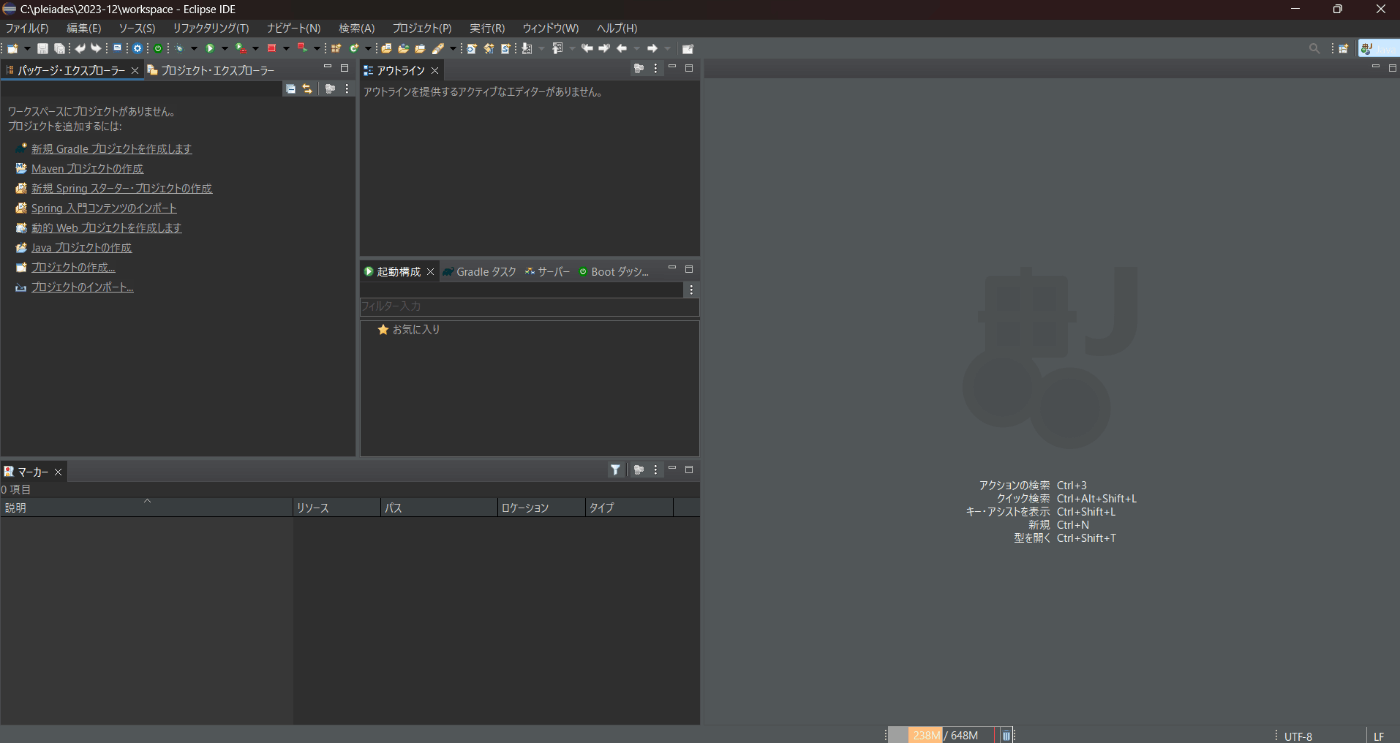Screen dimensions: 1400x743
Task: Click the New wizard toolbar icon
Action: tap(12, 48)
